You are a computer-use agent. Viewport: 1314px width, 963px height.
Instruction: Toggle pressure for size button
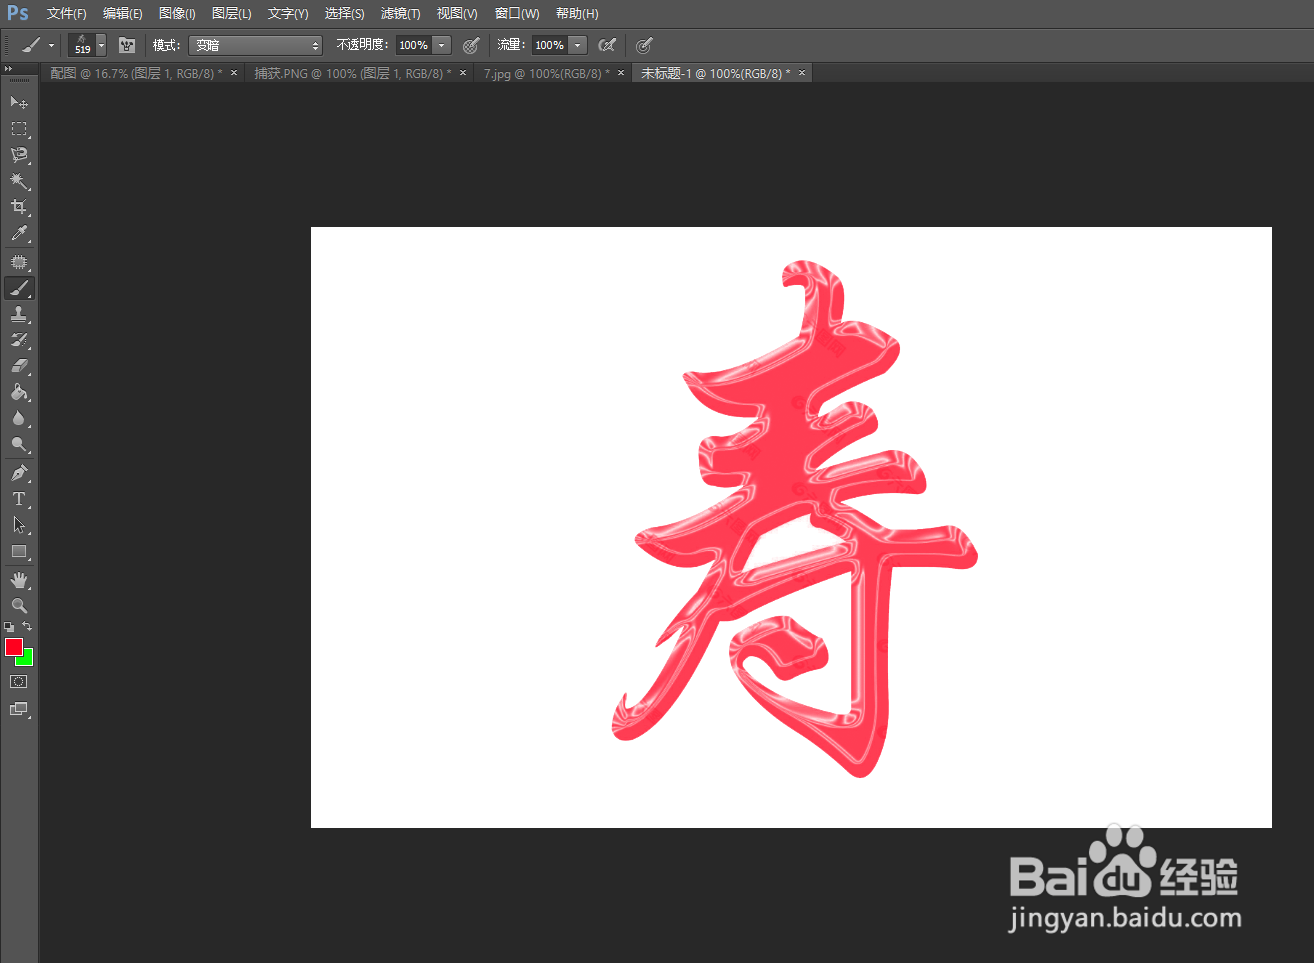[644, 45]
